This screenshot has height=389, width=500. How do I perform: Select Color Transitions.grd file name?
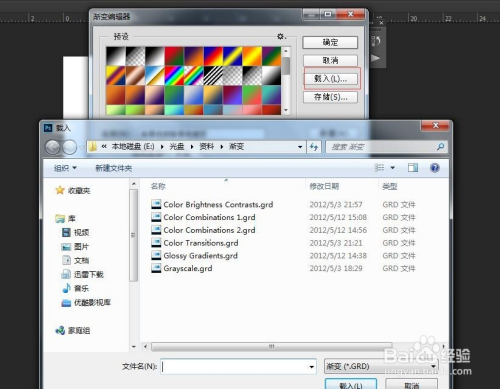[x=201, y=243]
